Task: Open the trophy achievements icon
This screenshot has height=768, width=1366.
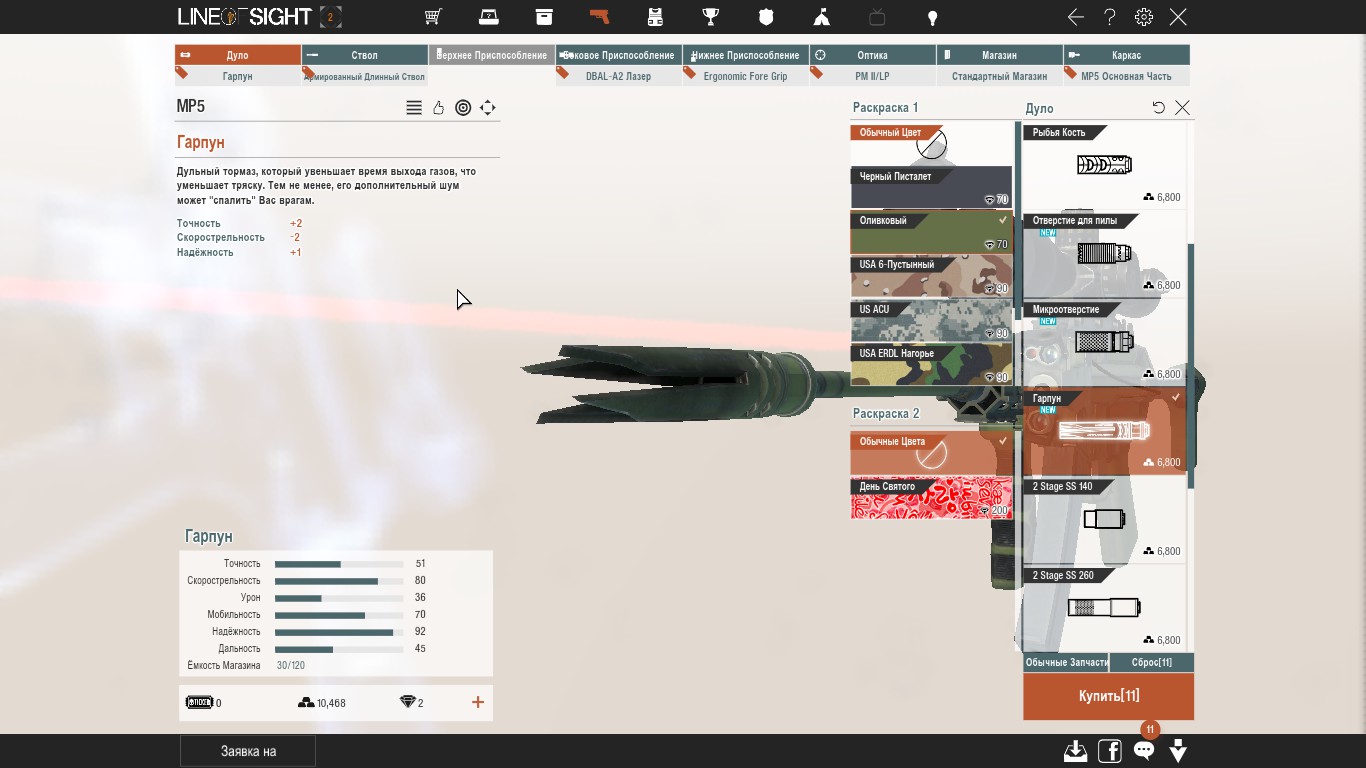Action: [711, 17]
